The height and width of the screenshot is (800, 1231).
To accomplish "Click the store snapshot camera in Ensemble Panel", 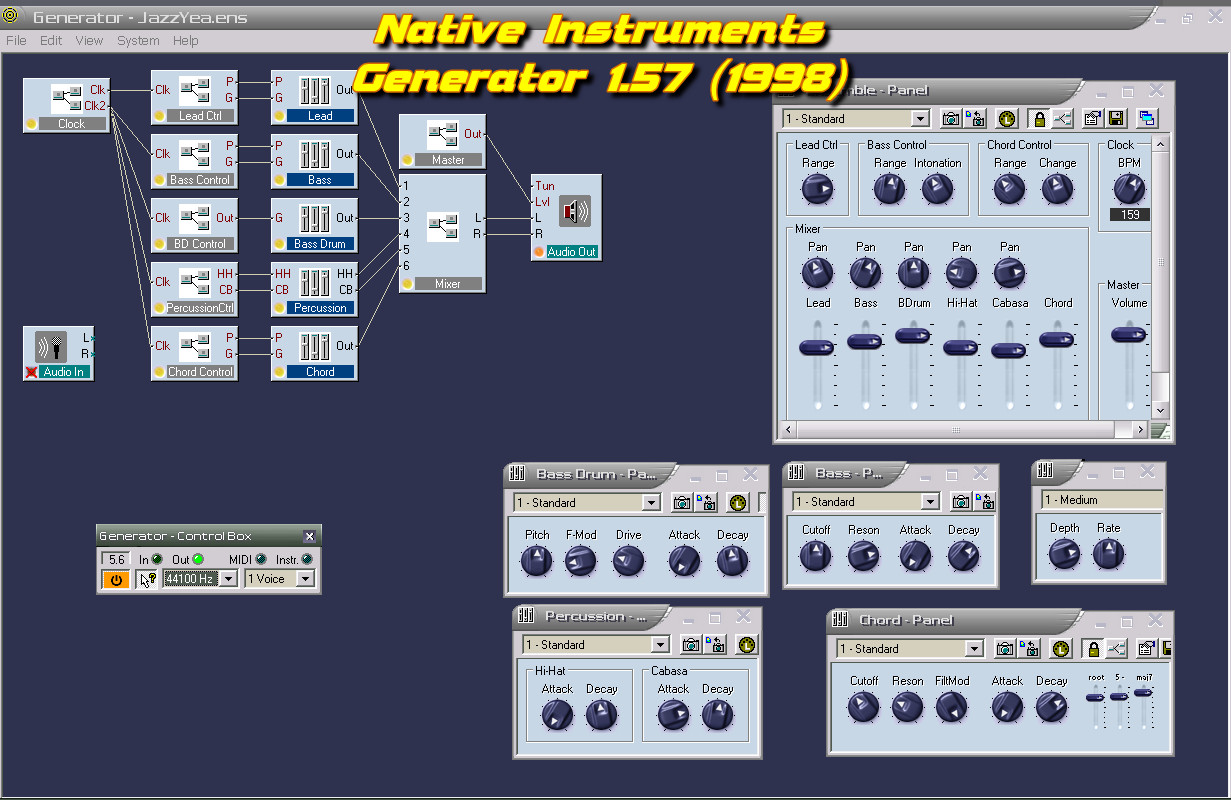I will pos(951,118).
